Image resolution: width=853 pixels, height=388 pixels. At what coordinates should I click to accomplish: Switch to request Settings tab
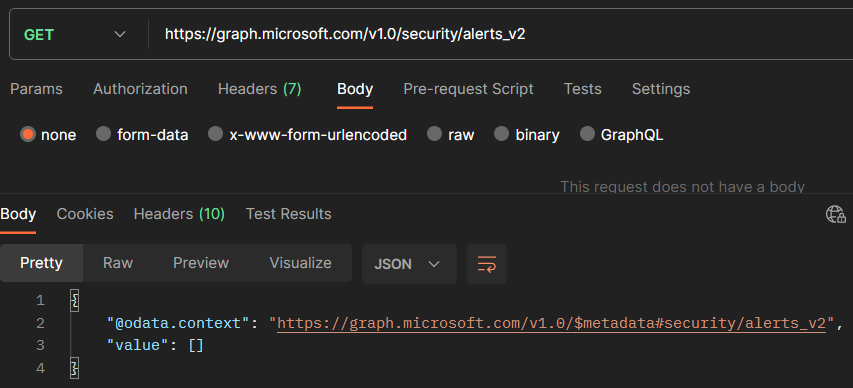(661, 89)
